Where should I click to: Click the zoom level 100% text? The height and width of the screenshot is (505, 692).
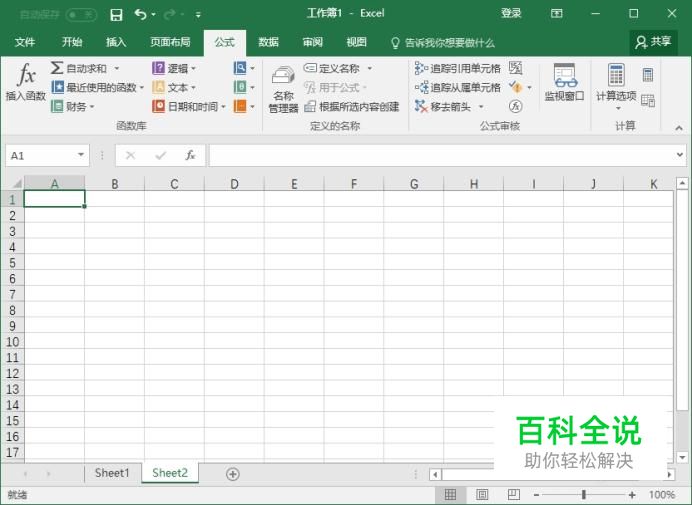(662, 494)
